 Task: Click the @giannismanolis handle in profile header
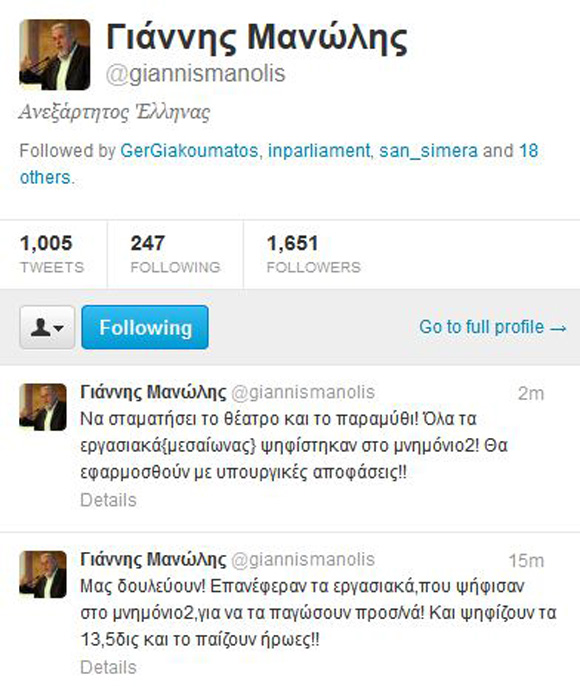pos(195,74)
